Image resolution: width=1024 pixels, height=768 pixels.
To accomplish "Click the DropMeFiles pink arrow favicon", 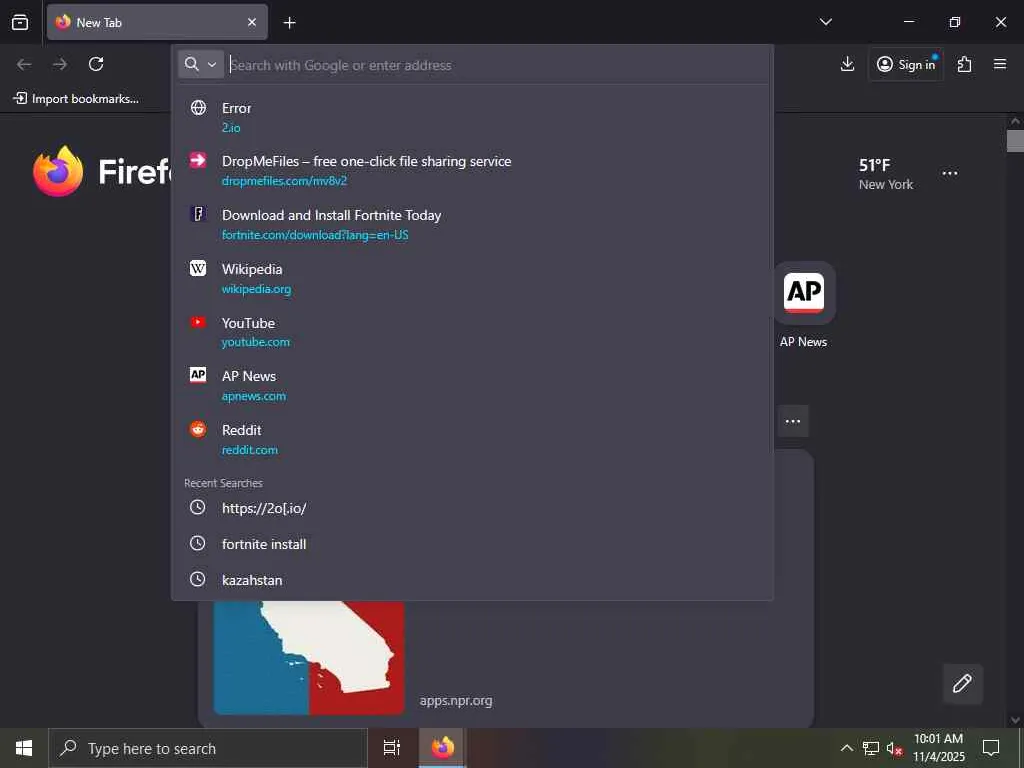I will pos(198,161).
